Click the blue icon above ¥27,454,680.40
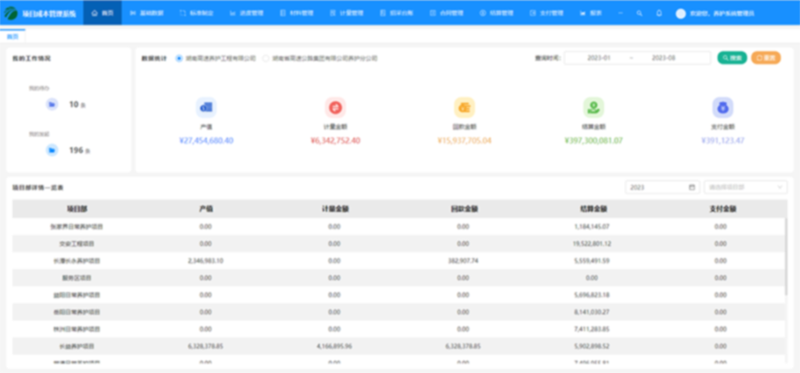Image resolution: width=800 pixels, height=373 pixels. click(206, 108)
